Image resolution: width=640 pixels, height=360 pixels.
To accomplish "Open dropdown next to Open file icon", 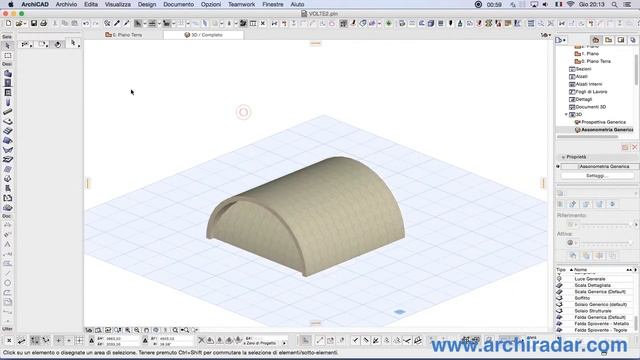I will click(25, 24).
